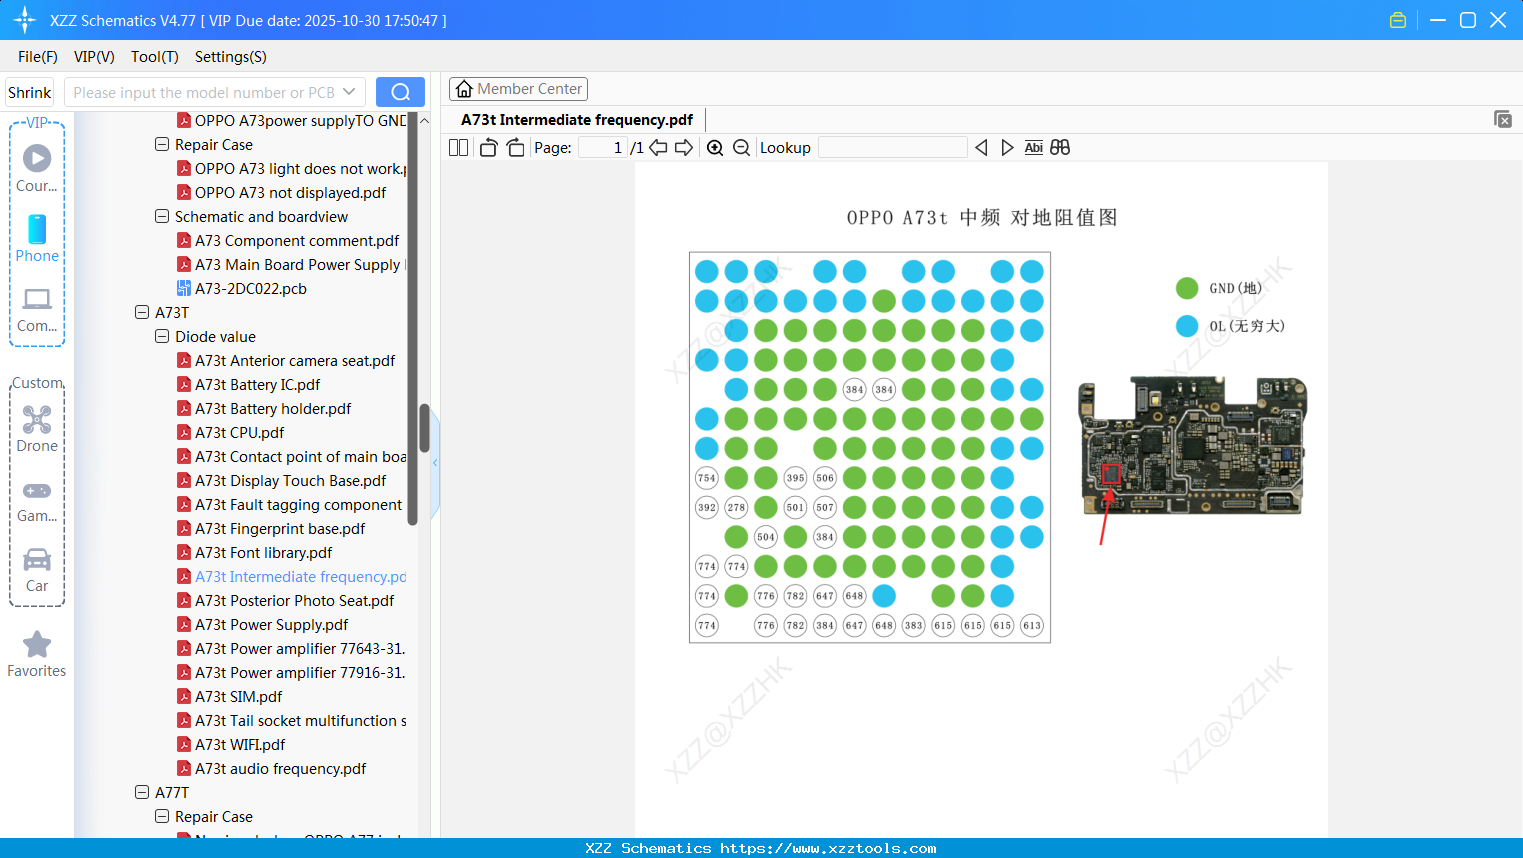Click the window icon right of the tab bar
The image size is (1523, 858).
coord(1502,119)
